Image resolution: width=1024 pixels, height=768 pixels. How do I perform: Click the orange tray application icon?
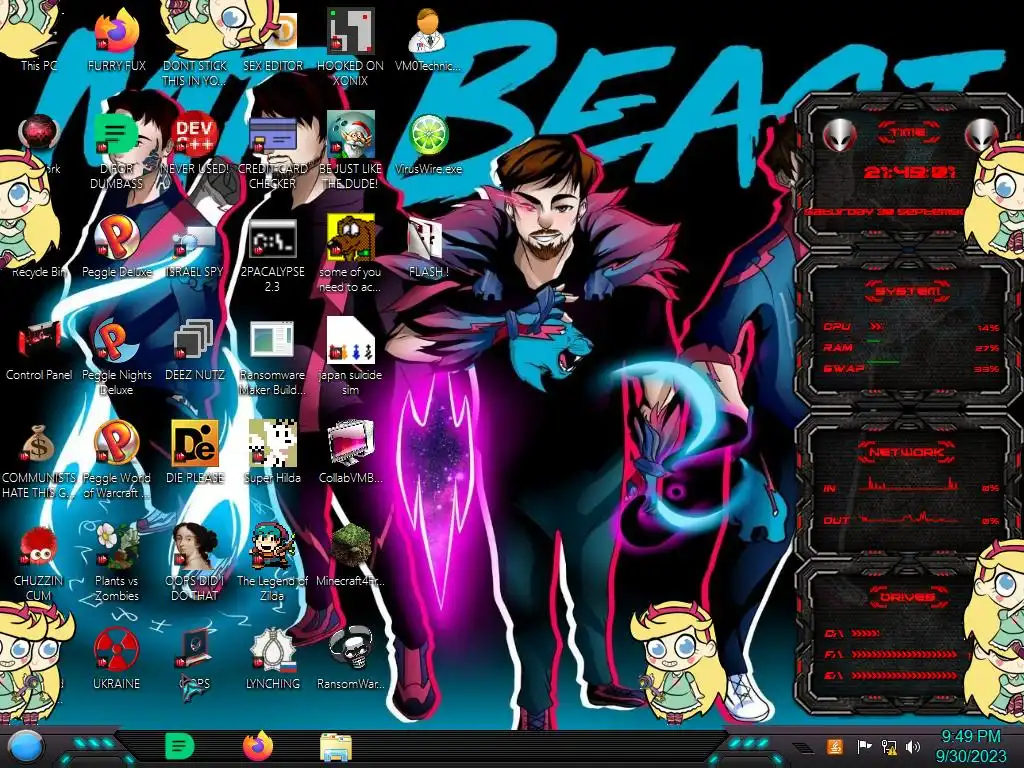tap(834, 746)
